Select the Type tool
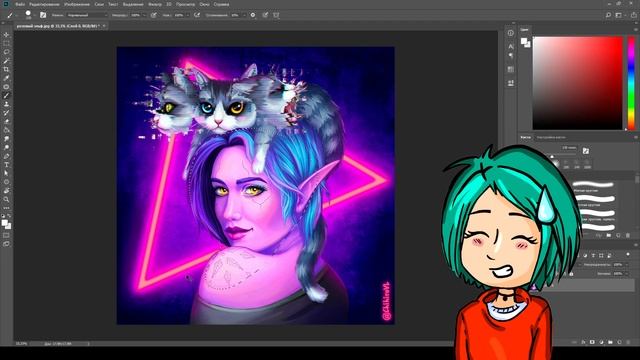Viewport: 640px width, 360px height. click(x=6, y=165)
